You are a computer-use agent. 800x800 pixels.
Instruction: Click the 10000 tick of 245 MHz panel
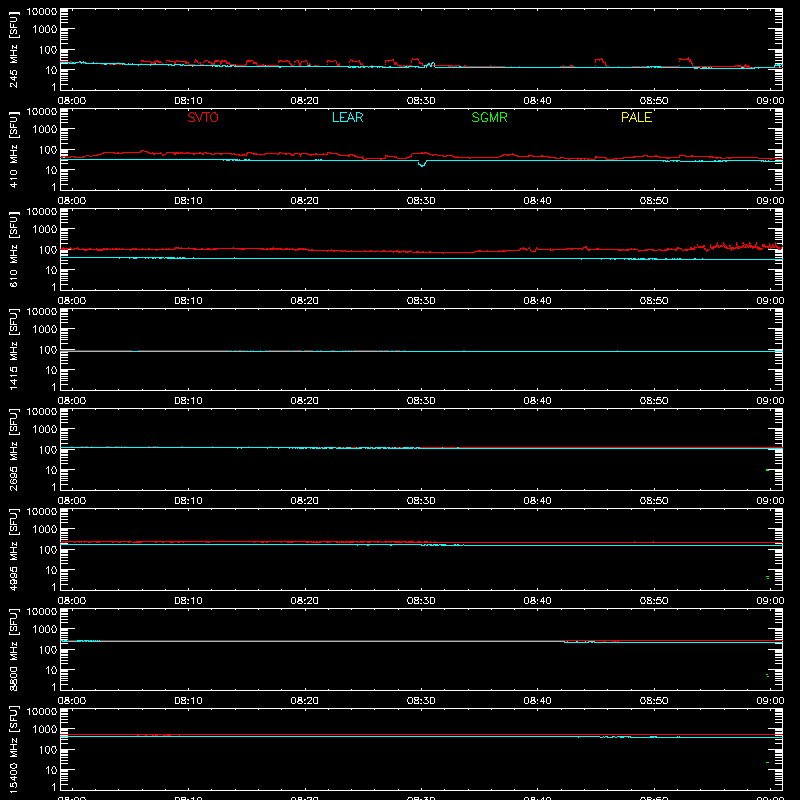(x=42, y=12)
